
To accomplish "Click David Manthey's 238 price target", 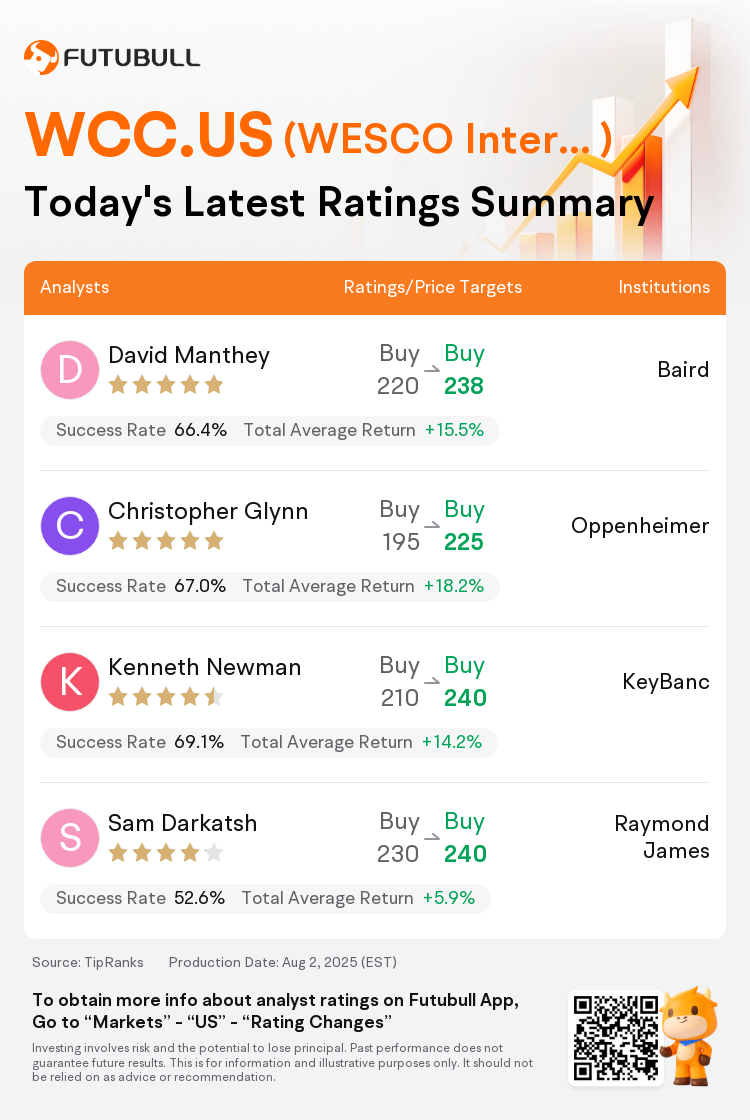I will coord(464,386).
